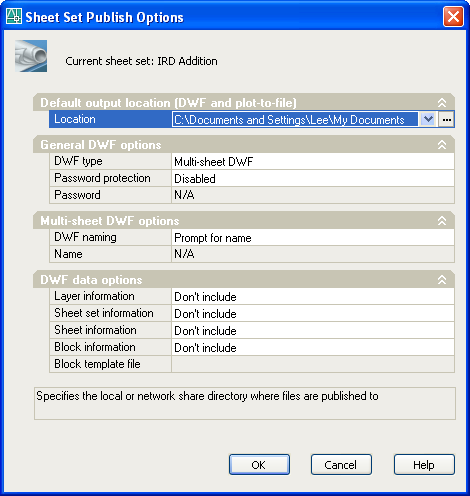Collapse the DWF data options chevron
Screen dimensions: 470x496
click(x=442, y=280)
